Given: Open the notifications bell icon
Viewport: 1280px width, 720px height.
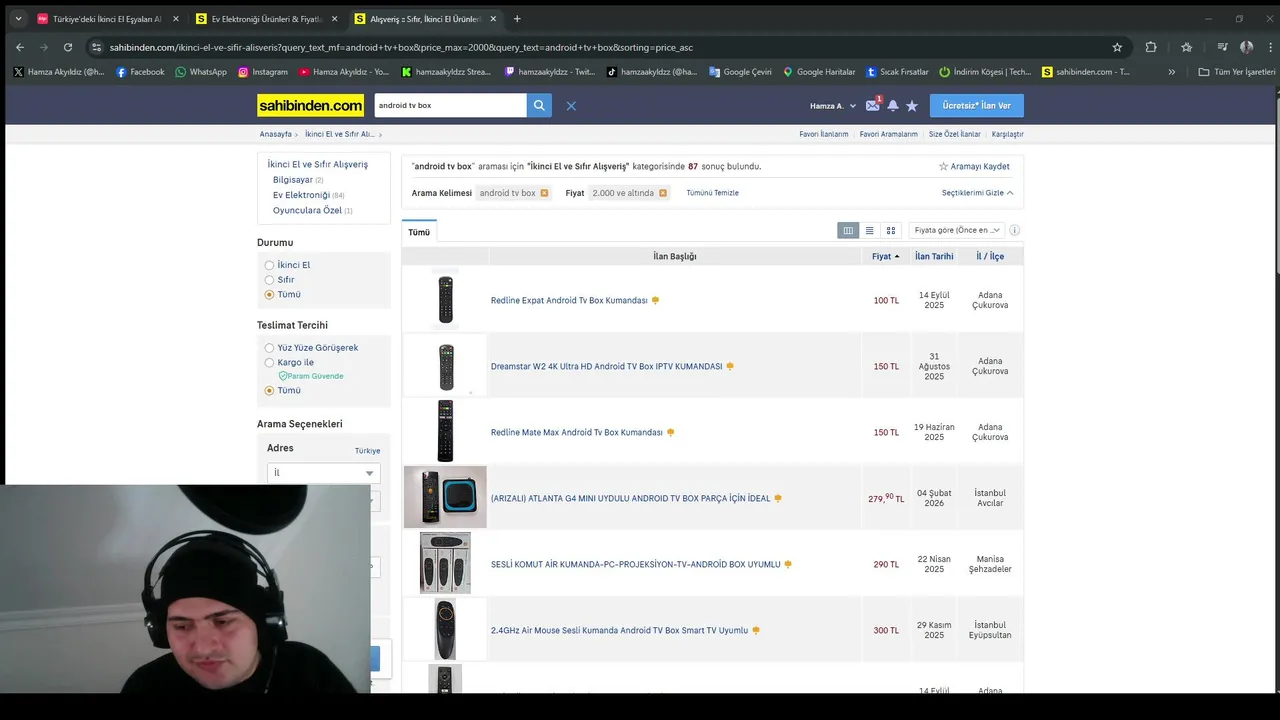Looking at the screenshot, I should point(892,106).
